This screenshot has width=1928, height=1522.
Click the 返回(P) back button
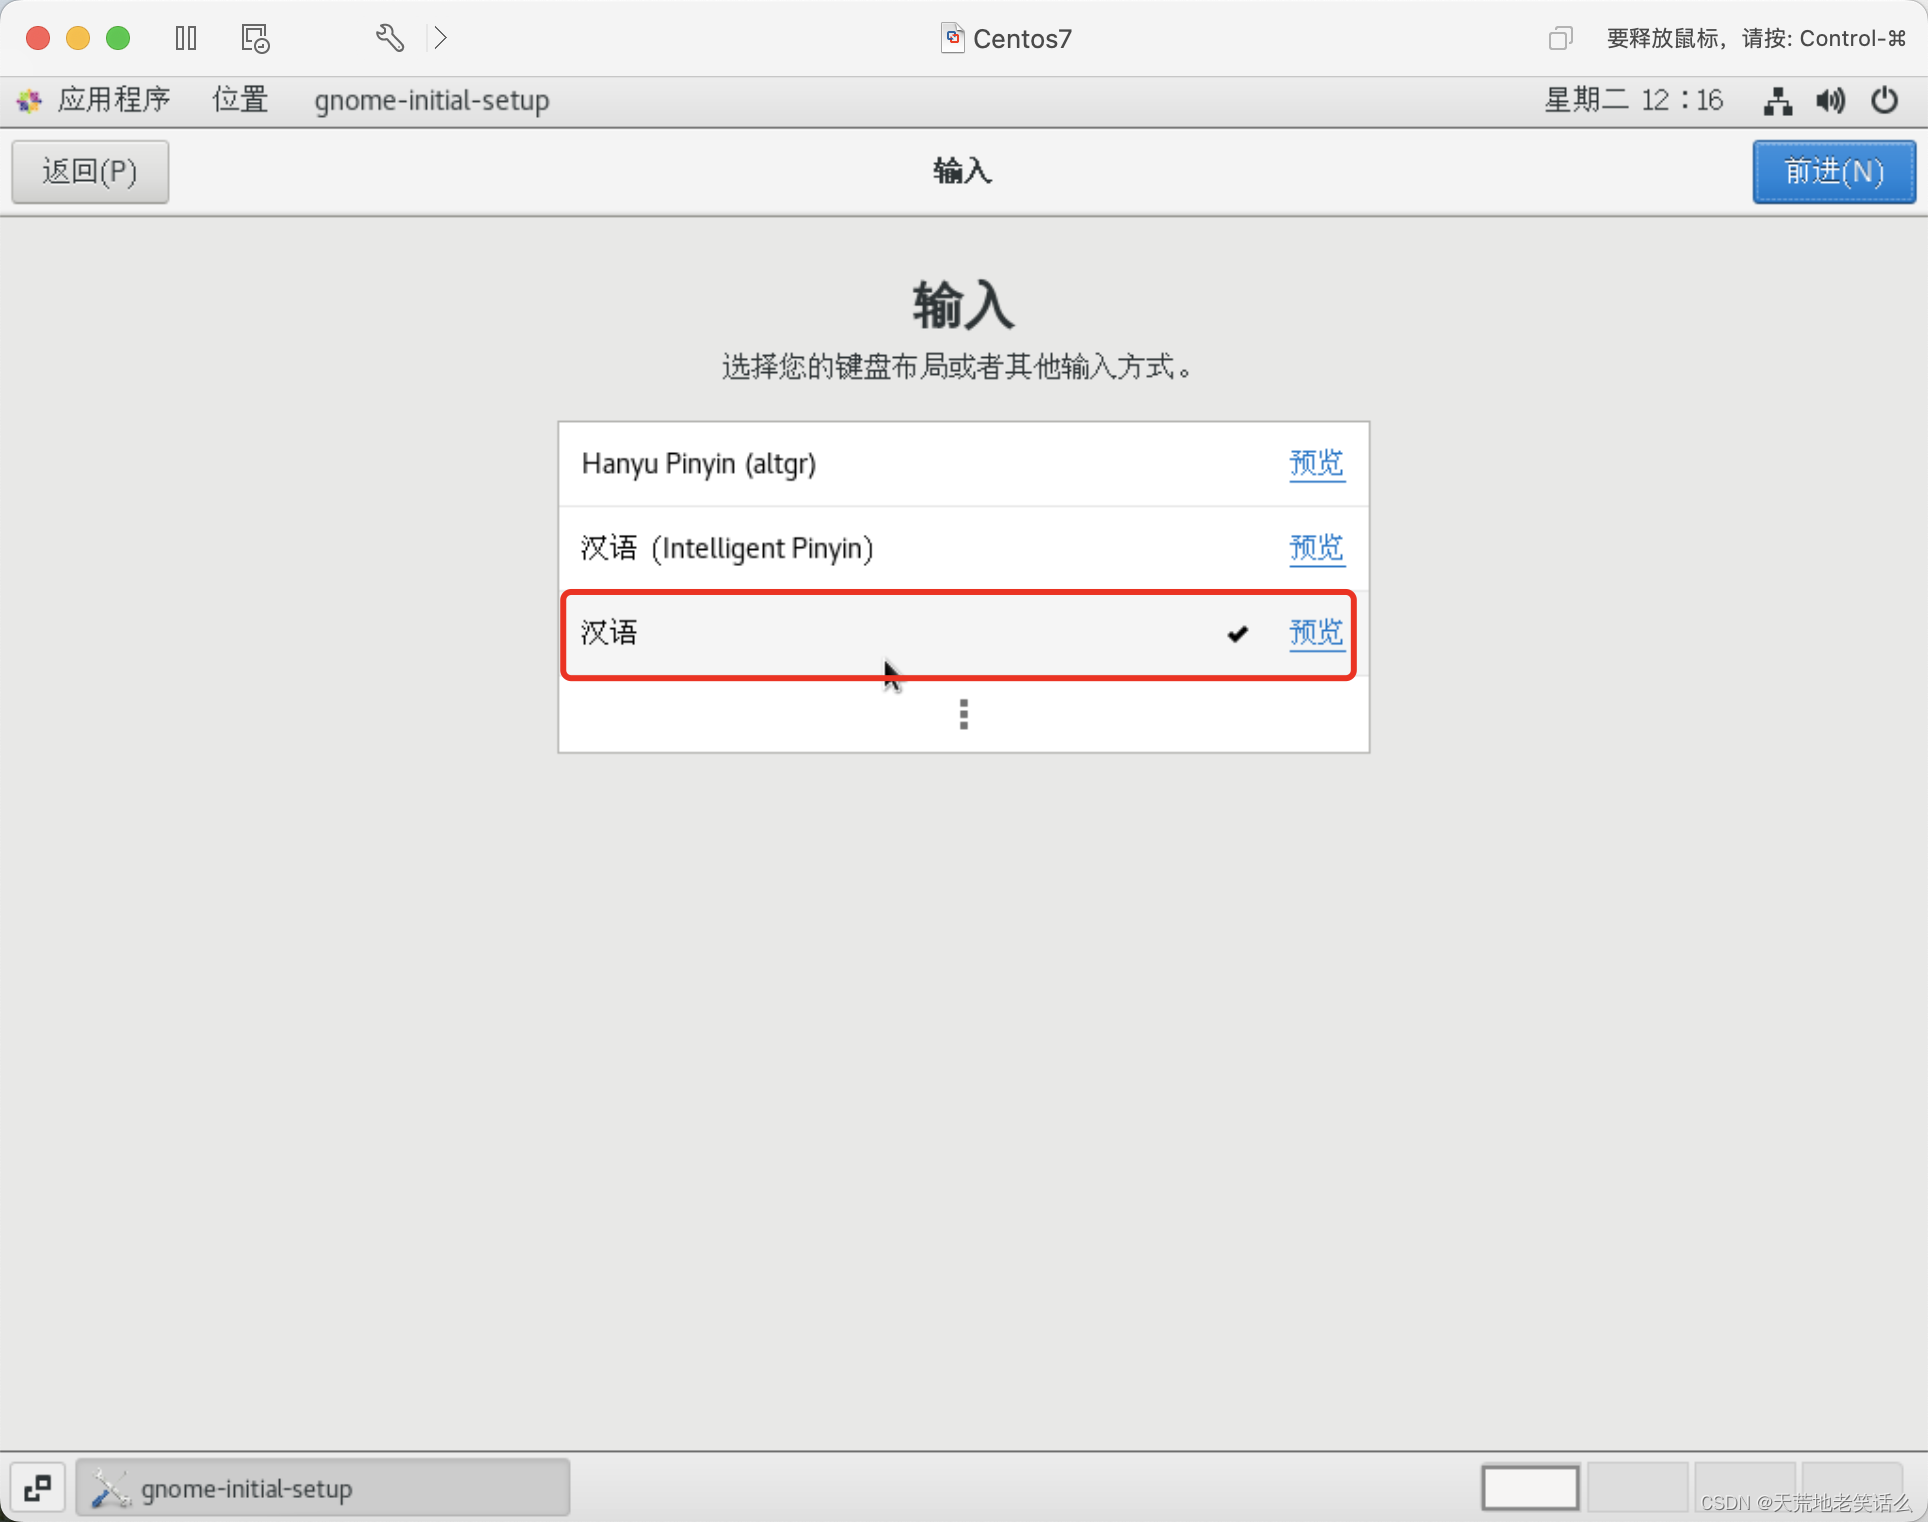[x=90, y=172]
